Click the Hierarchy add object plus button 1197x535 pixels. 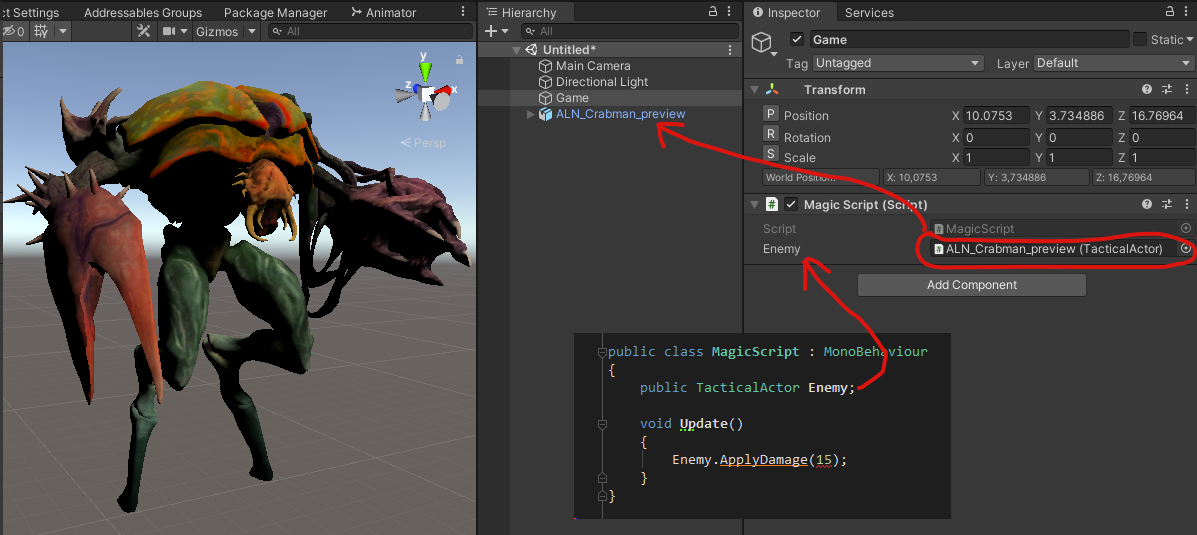click(x=491, y=31)
